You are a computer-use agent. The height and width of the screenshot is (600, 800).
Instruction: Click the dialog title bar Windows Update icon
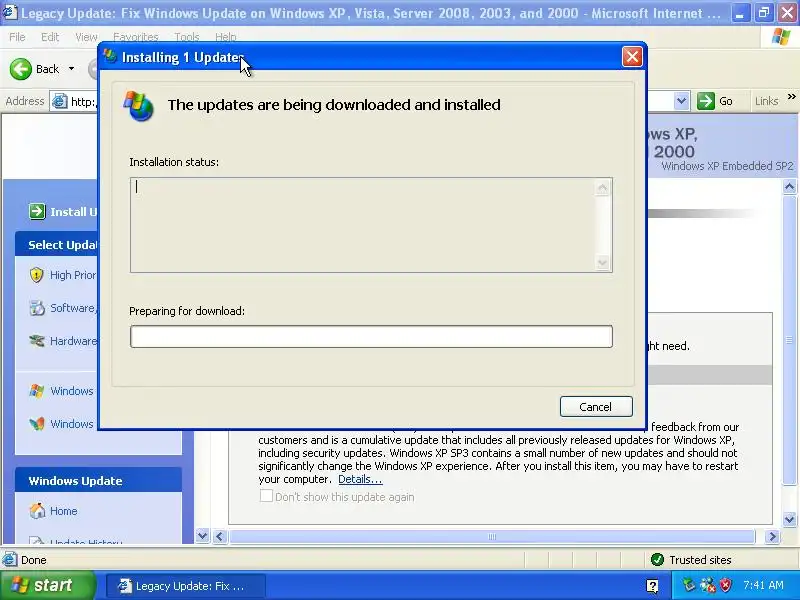point(109,56)
